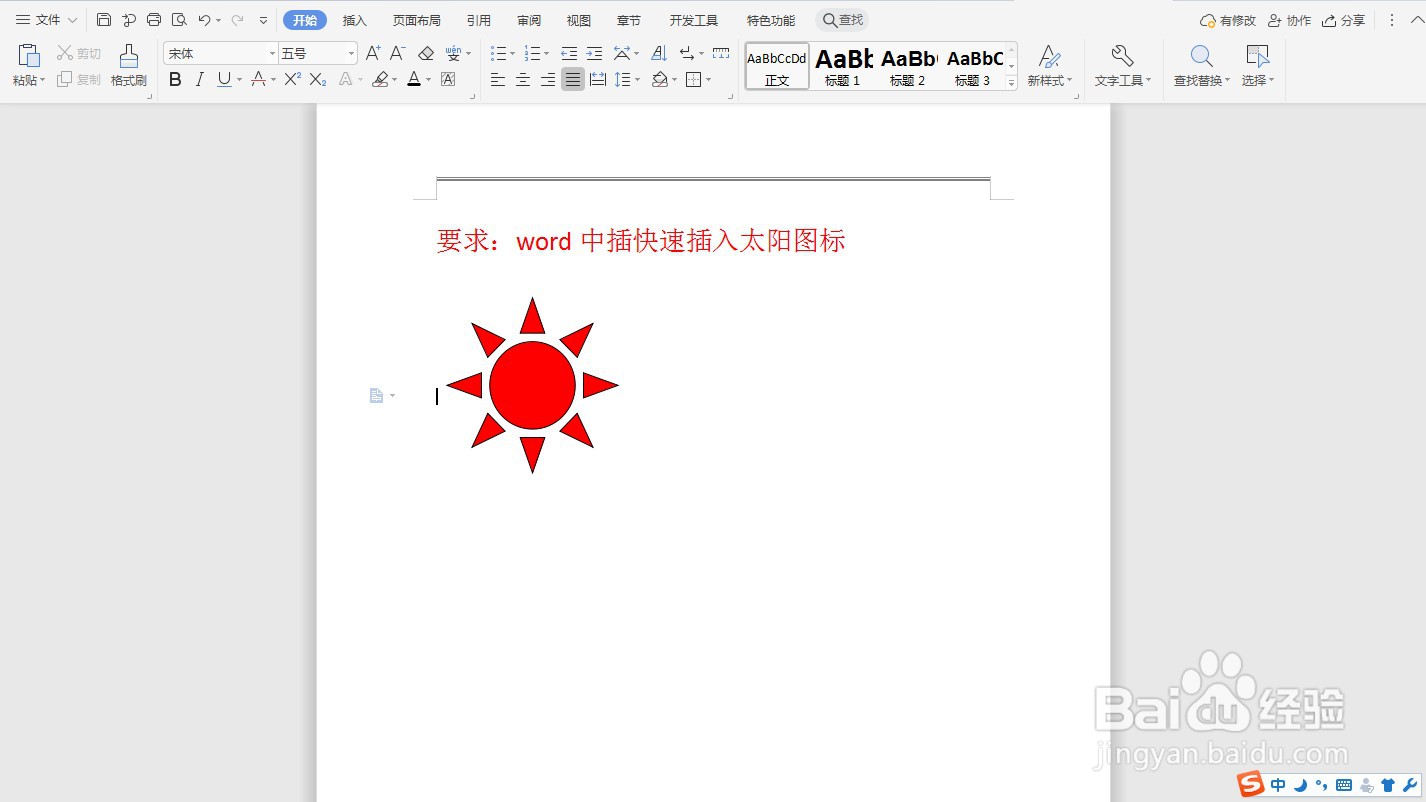Increase paragraph indent
The height and width of the screenshot is (802, 1426).
tap(594, 53)
